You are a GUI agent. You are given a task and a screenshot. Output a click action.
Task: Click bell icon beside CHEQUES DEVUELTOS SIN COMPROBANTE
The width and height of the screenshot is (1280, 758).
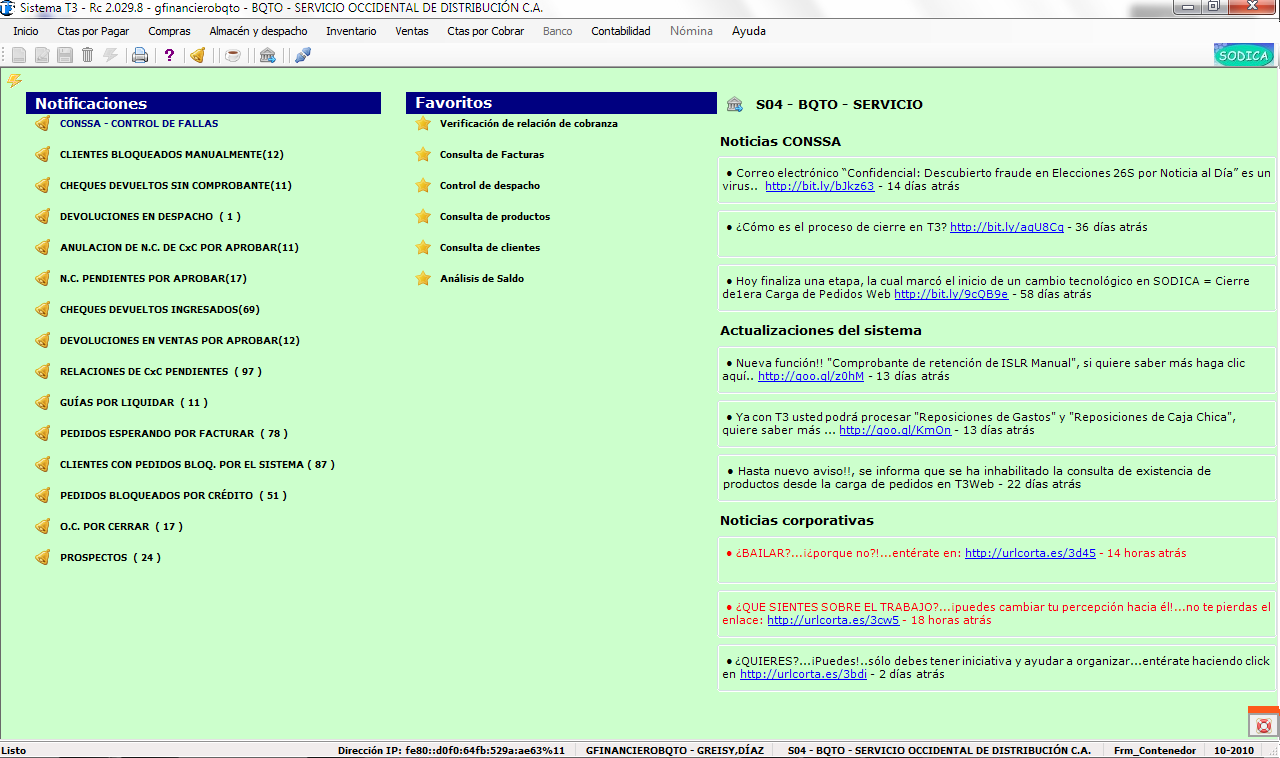[42, 186]
